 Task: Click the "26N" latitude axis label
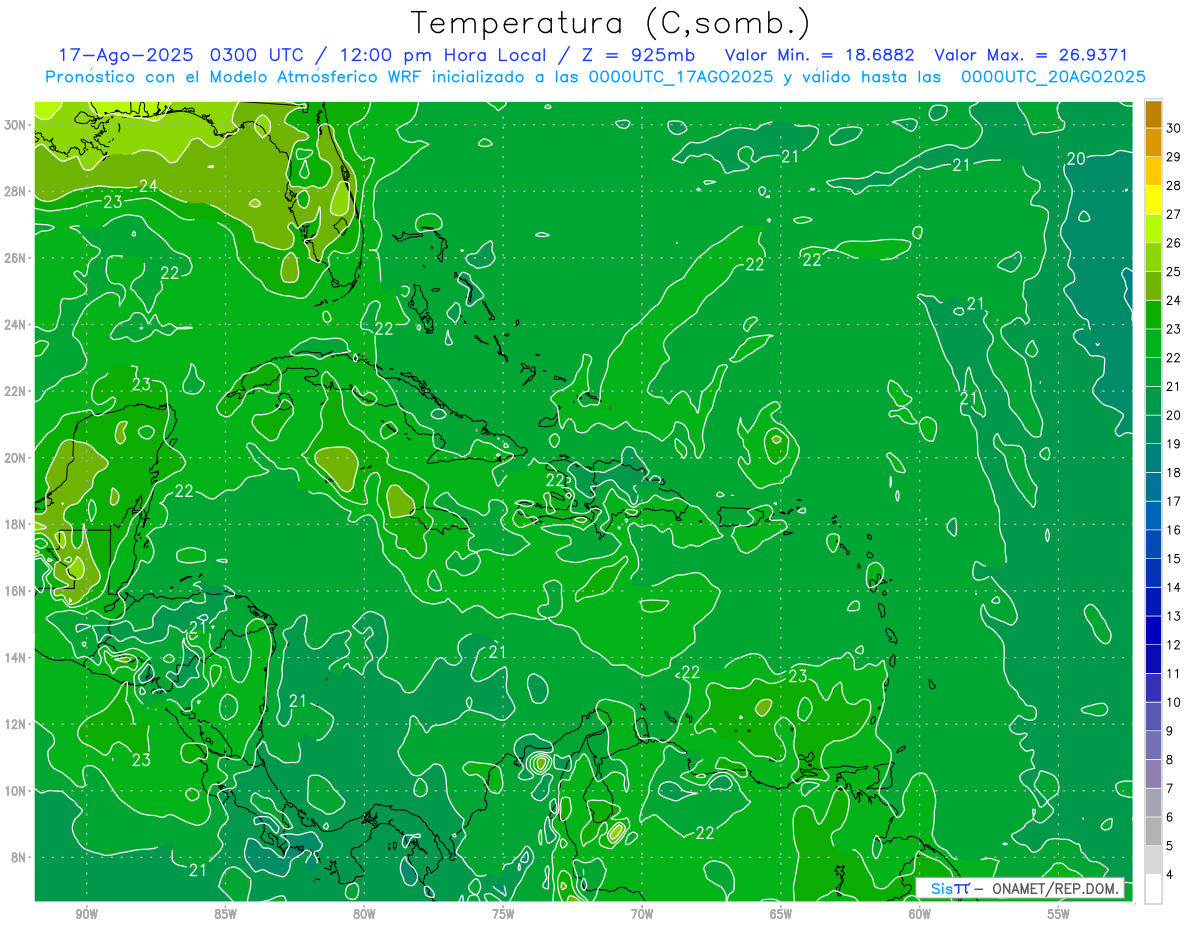point(17,258)
